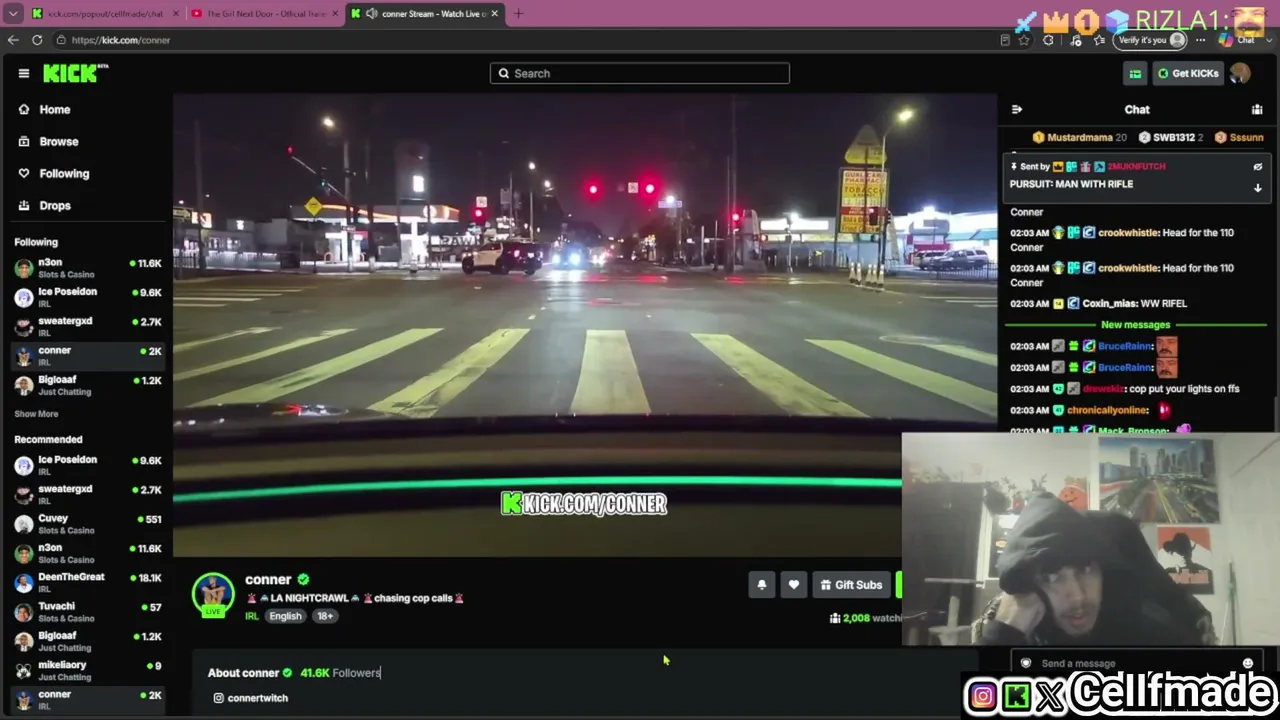
Task: Click chronicallyonline username in chat
Action: click(1108, 410)
